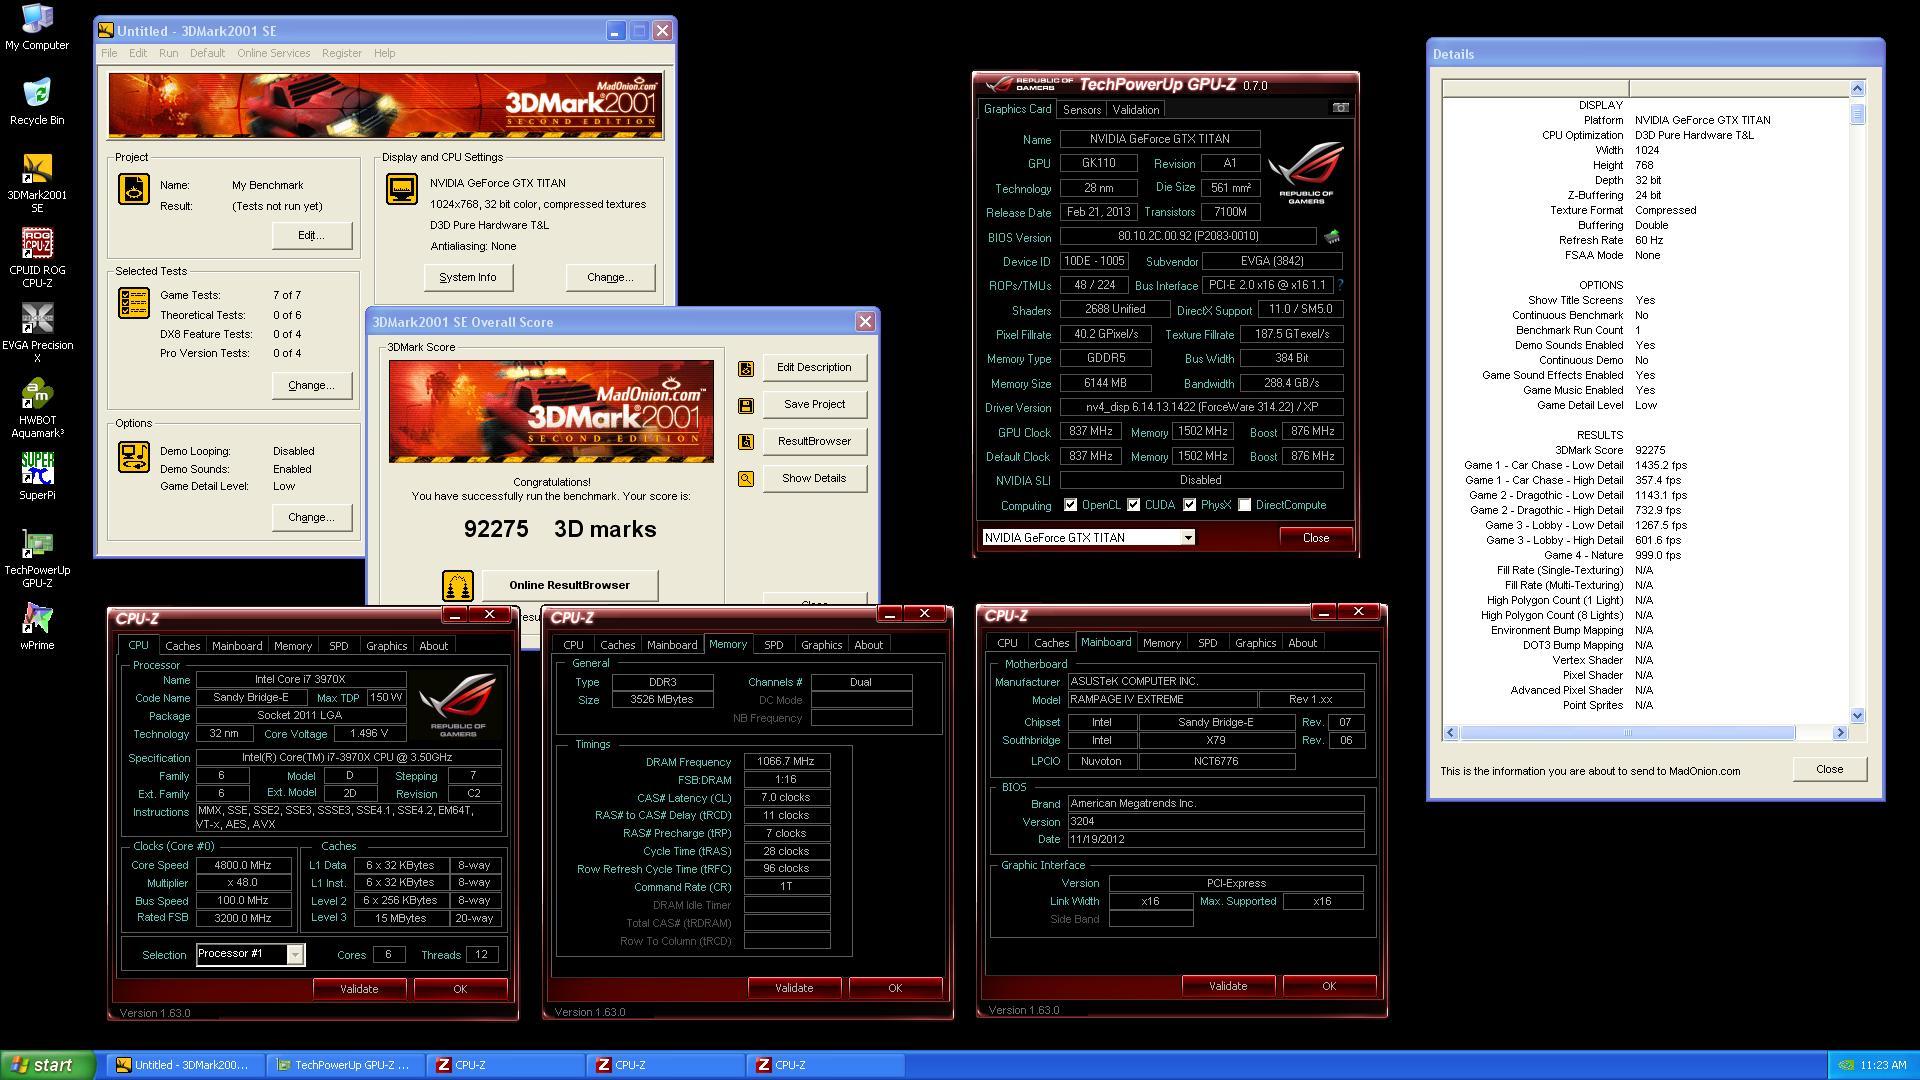
Task: Click the Bus Interface question mark in GPU-Z
Action: [1340, 285]
